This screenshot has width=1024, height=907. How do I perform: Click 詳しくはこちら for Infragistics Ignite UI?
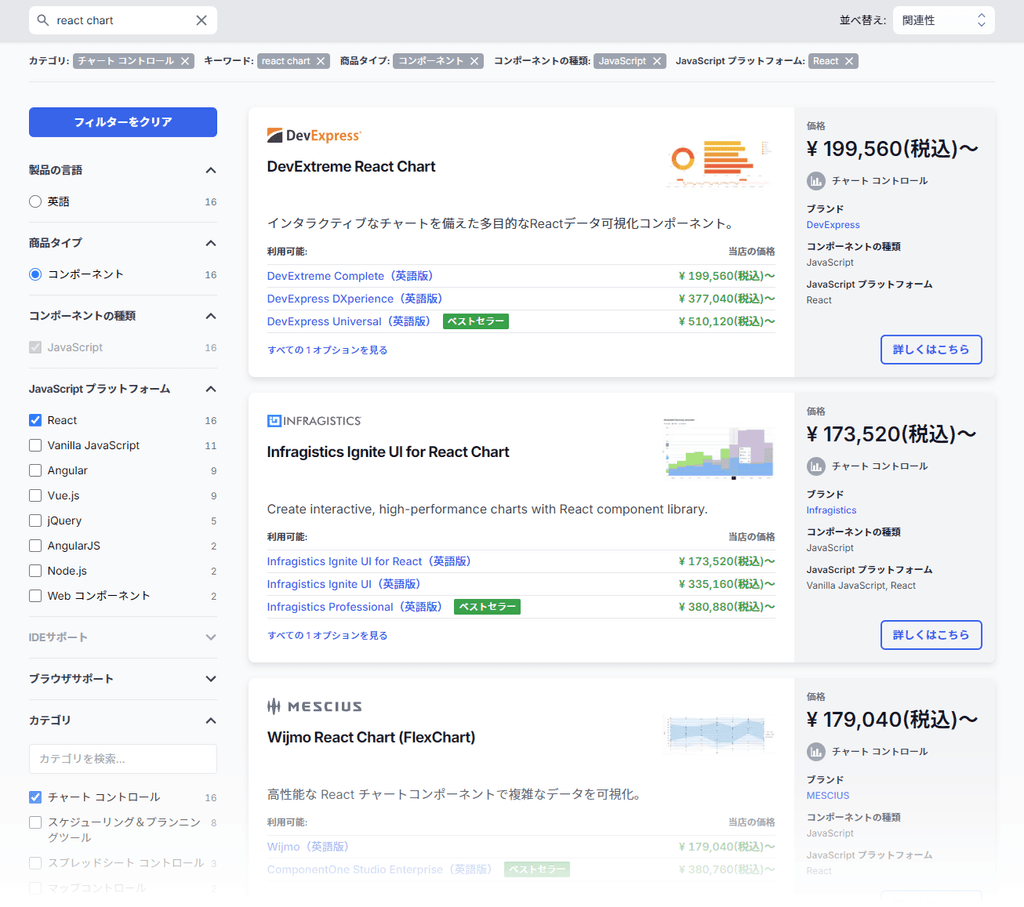[x=931, y=635]
